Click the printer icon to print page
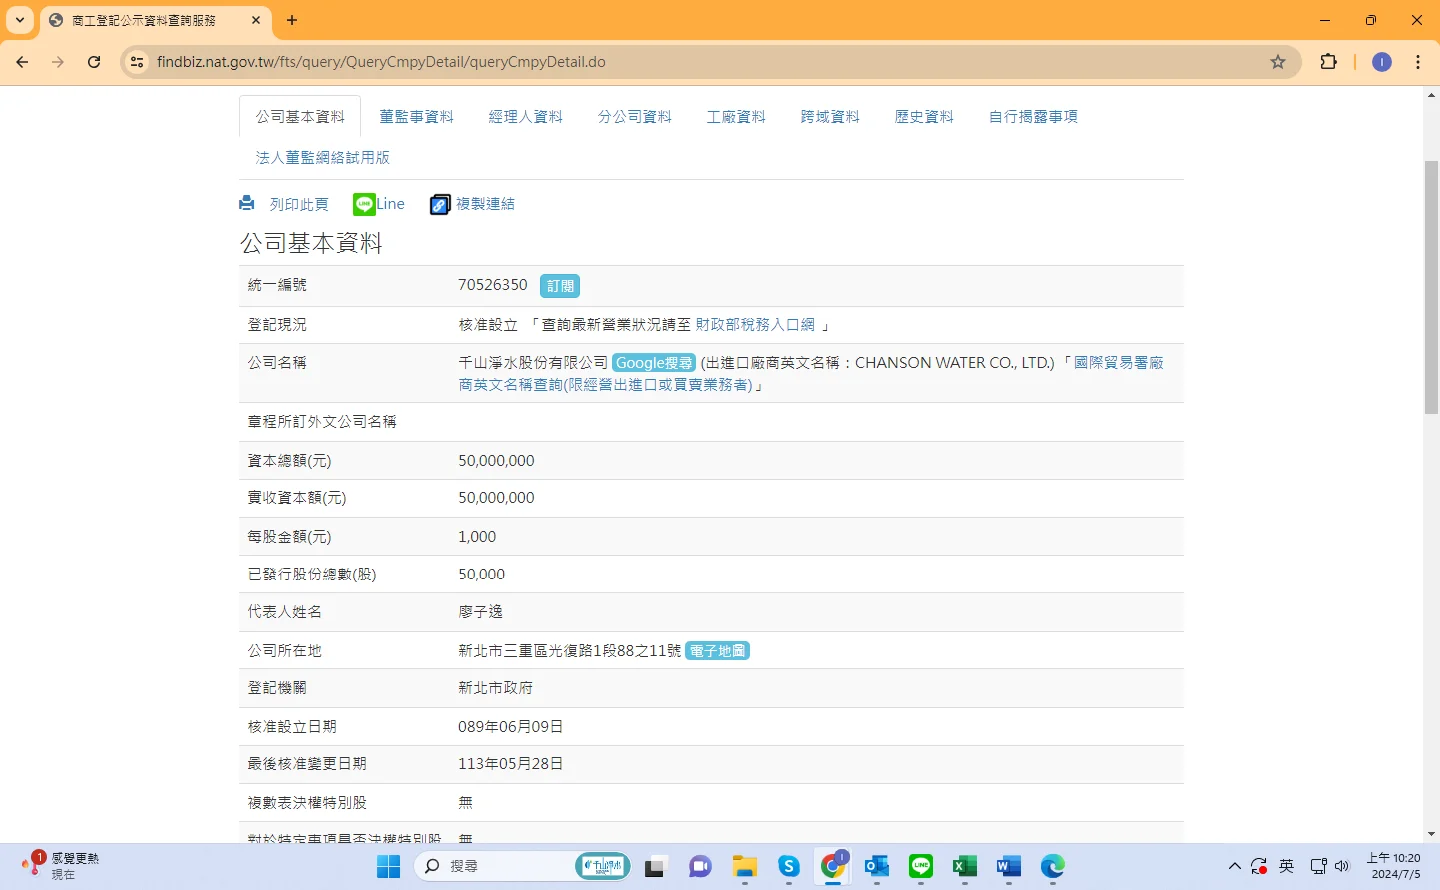This screenshot has height=890, width=1440. (247, 204)
